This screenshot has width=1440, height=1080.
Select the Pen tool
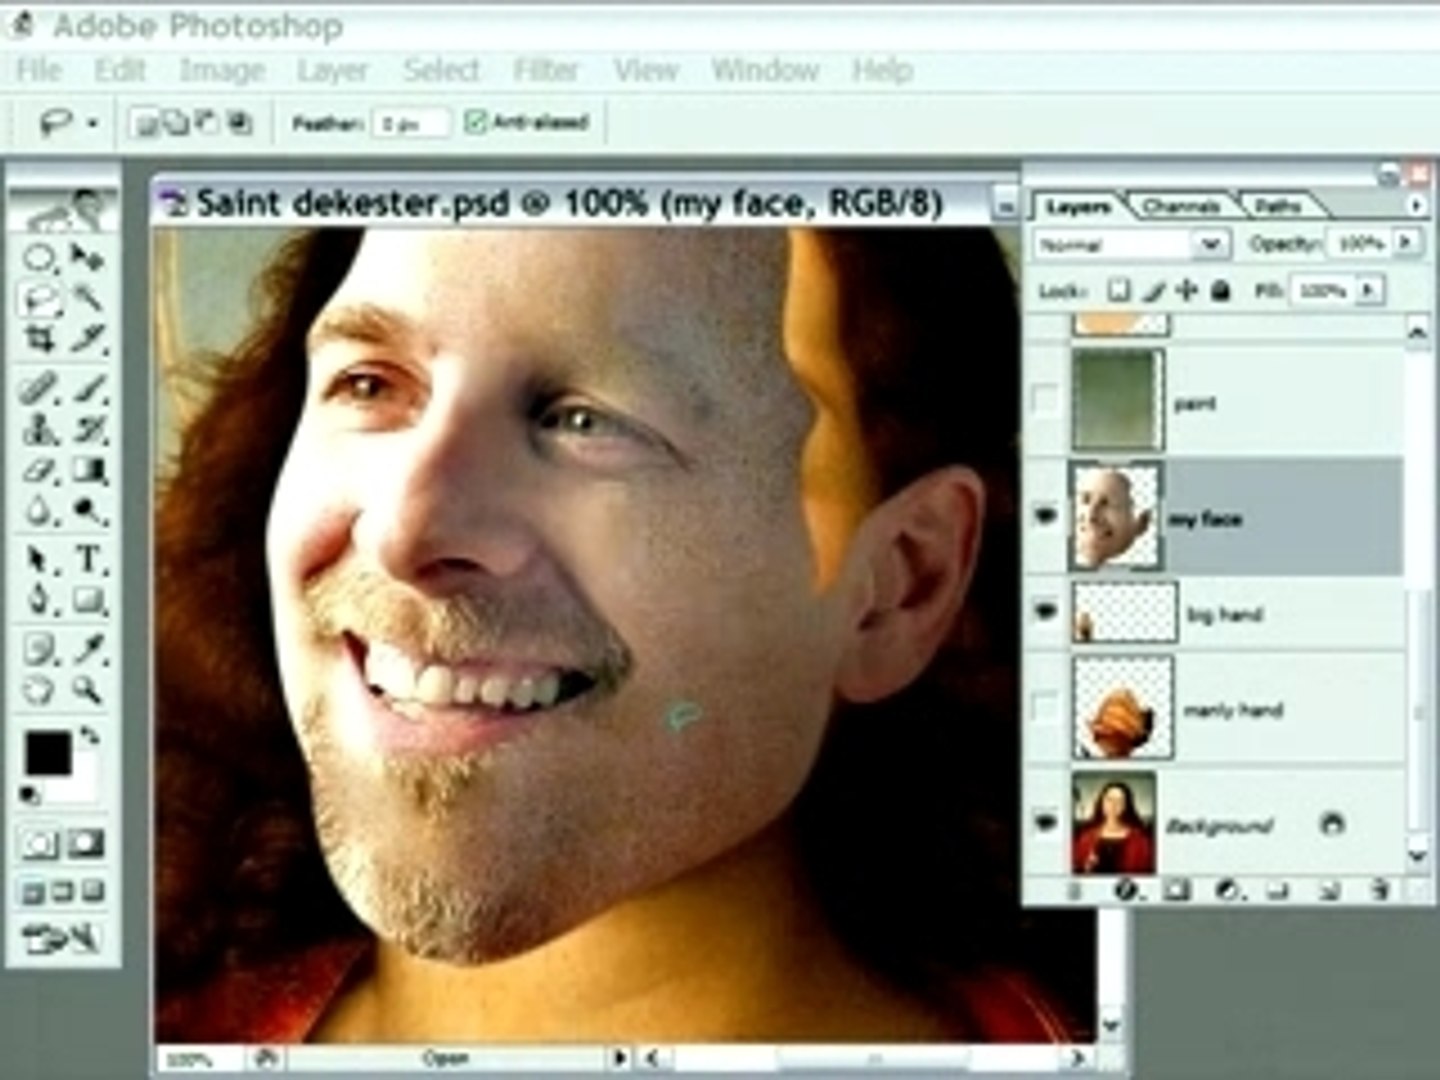coord(40,600)
